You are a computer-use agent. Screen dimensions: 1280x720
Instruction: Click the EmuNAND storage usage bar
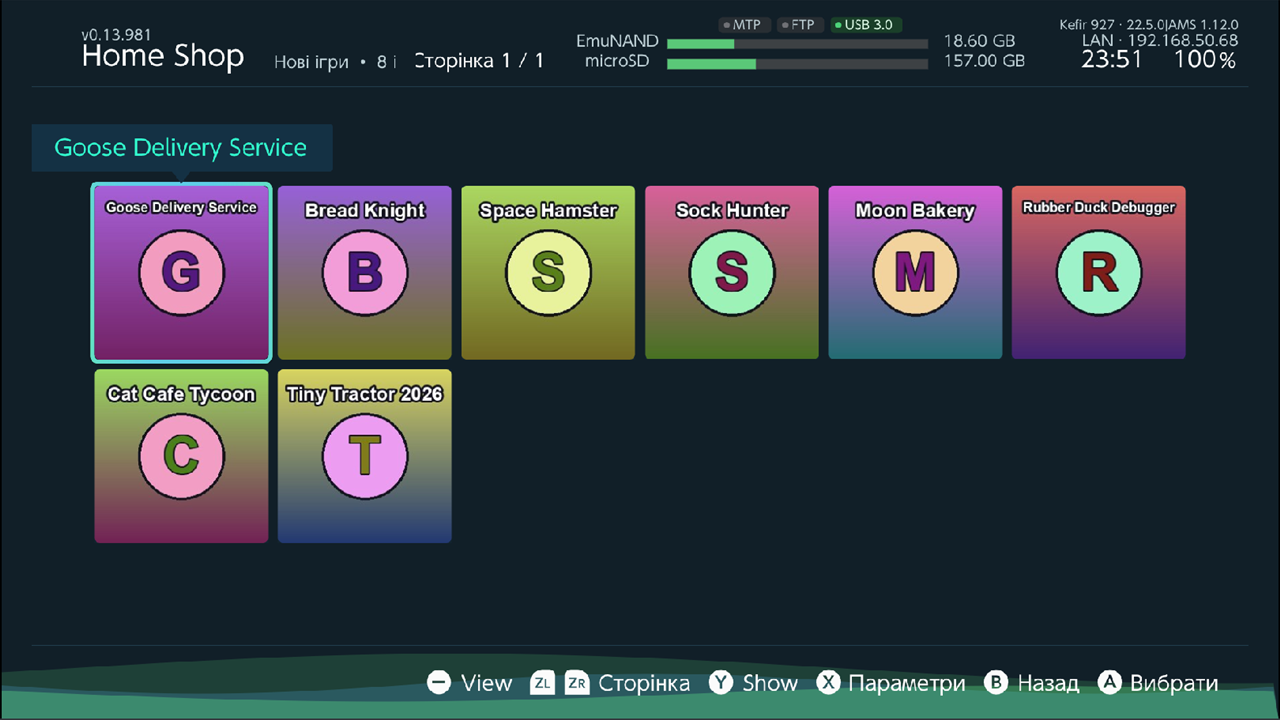(797, 44)
